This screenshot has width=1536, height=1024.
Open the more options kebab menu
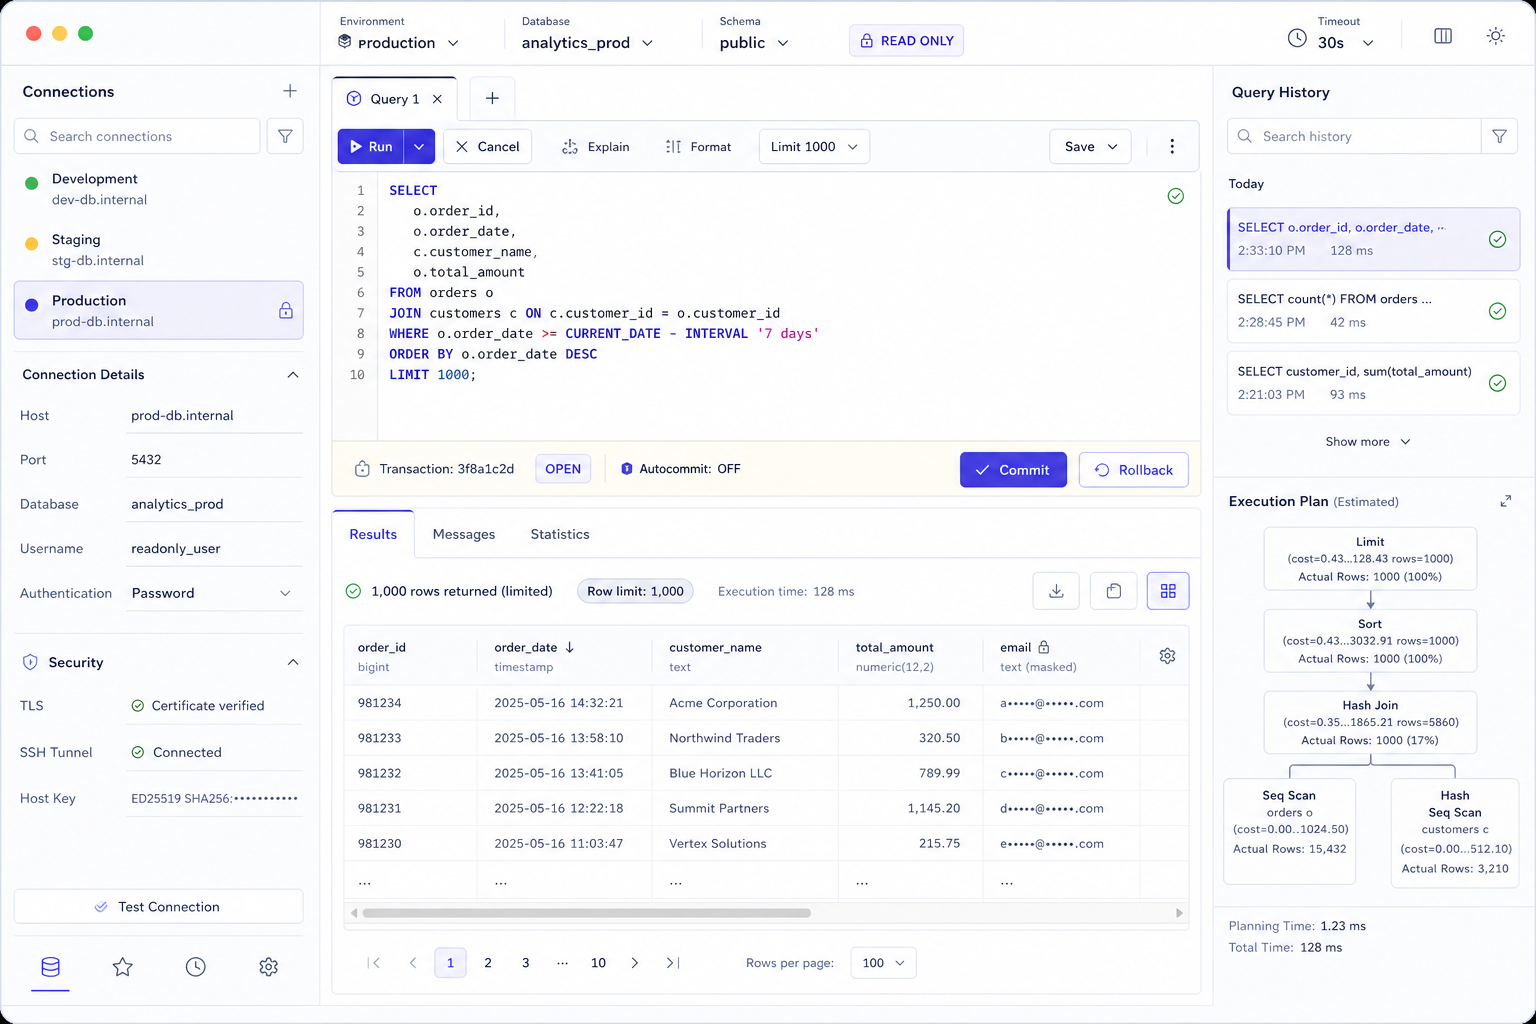coord(1172,146)
